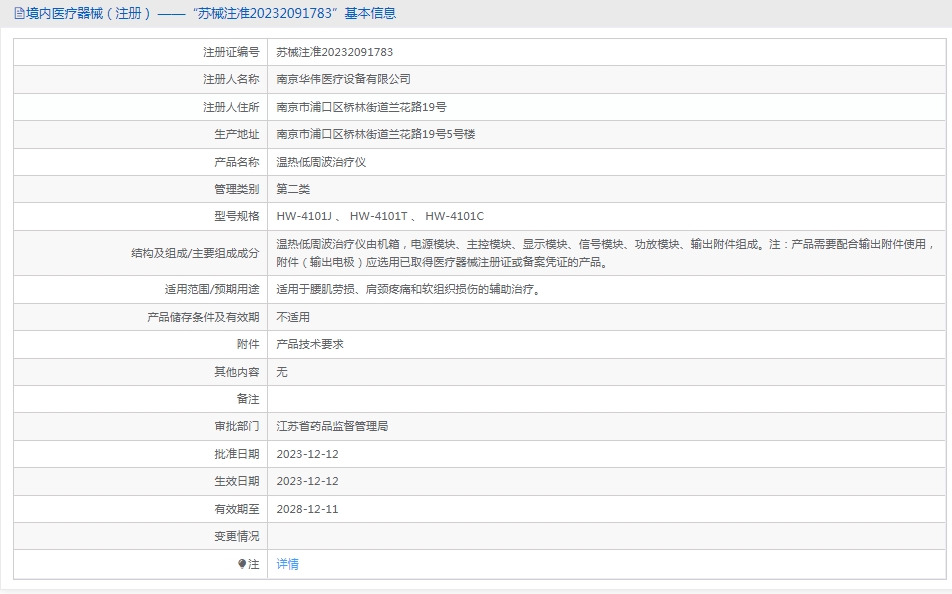Click the 批准日期 row label
The width and height of the screenshot is (952, 594).
(237, 454)
